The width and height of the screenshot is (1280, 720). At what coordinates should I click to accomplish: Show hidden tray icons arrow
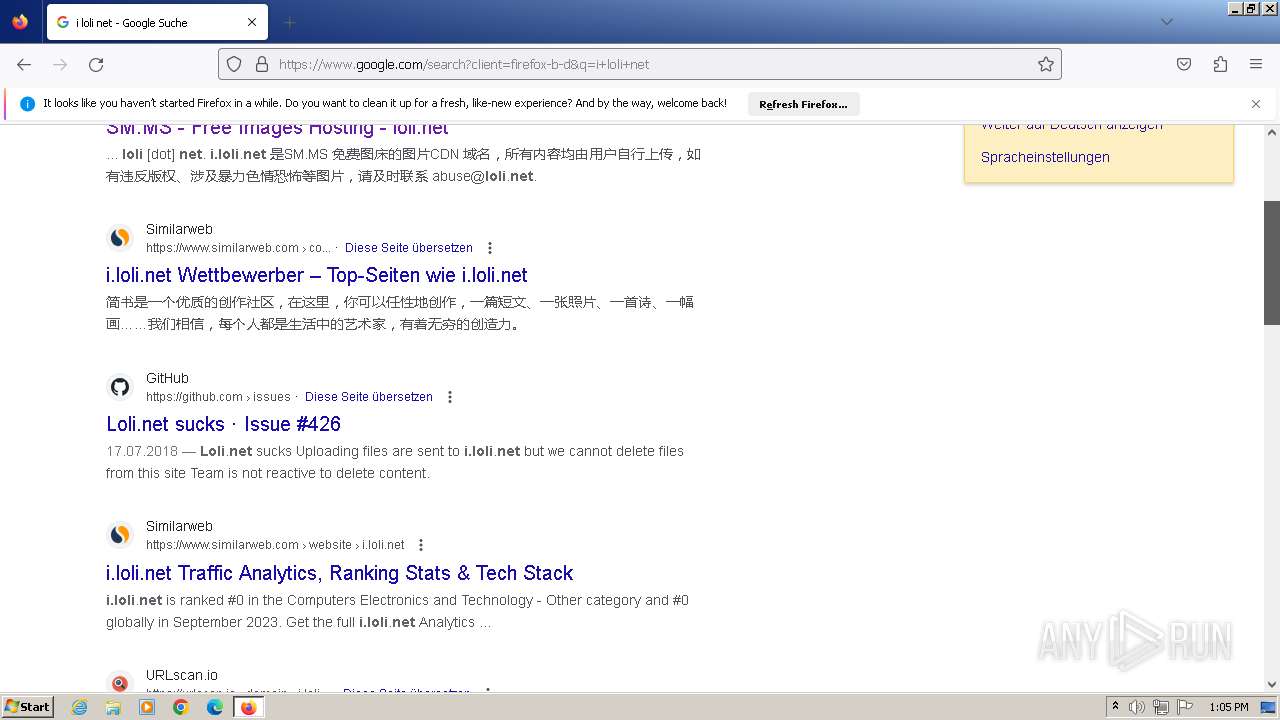pyautogui.click(x=1115, y=707)
